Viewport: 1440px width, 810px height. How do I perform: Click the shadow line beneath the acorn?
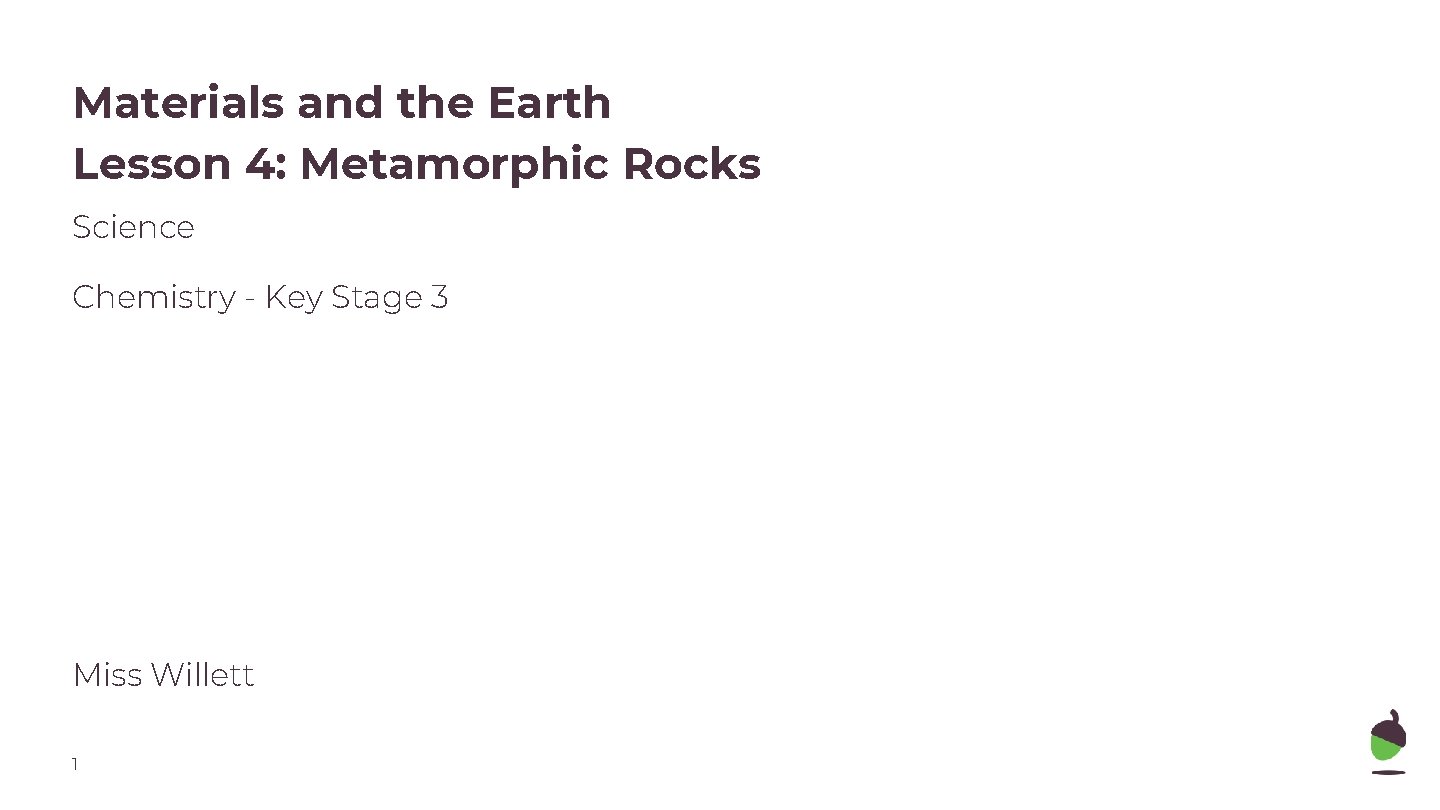(1388, 772)
